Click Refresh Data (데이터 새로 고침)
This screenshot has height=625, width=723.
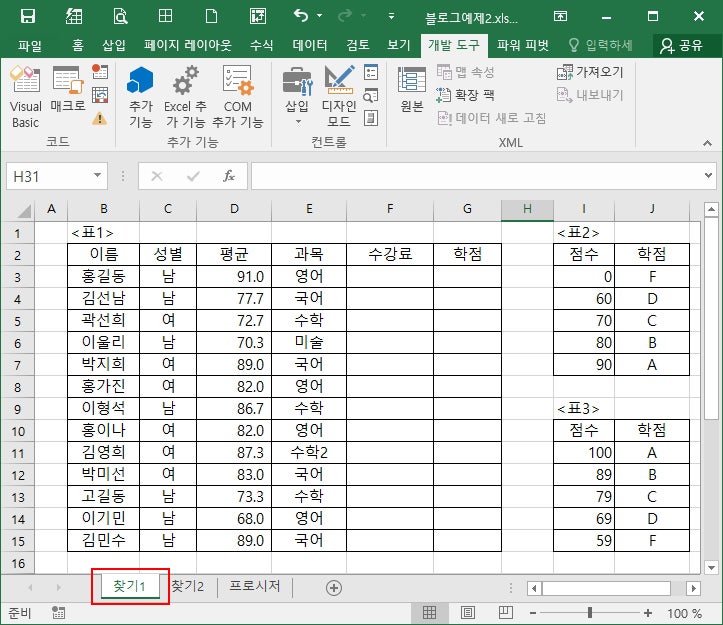pos(492,119)
